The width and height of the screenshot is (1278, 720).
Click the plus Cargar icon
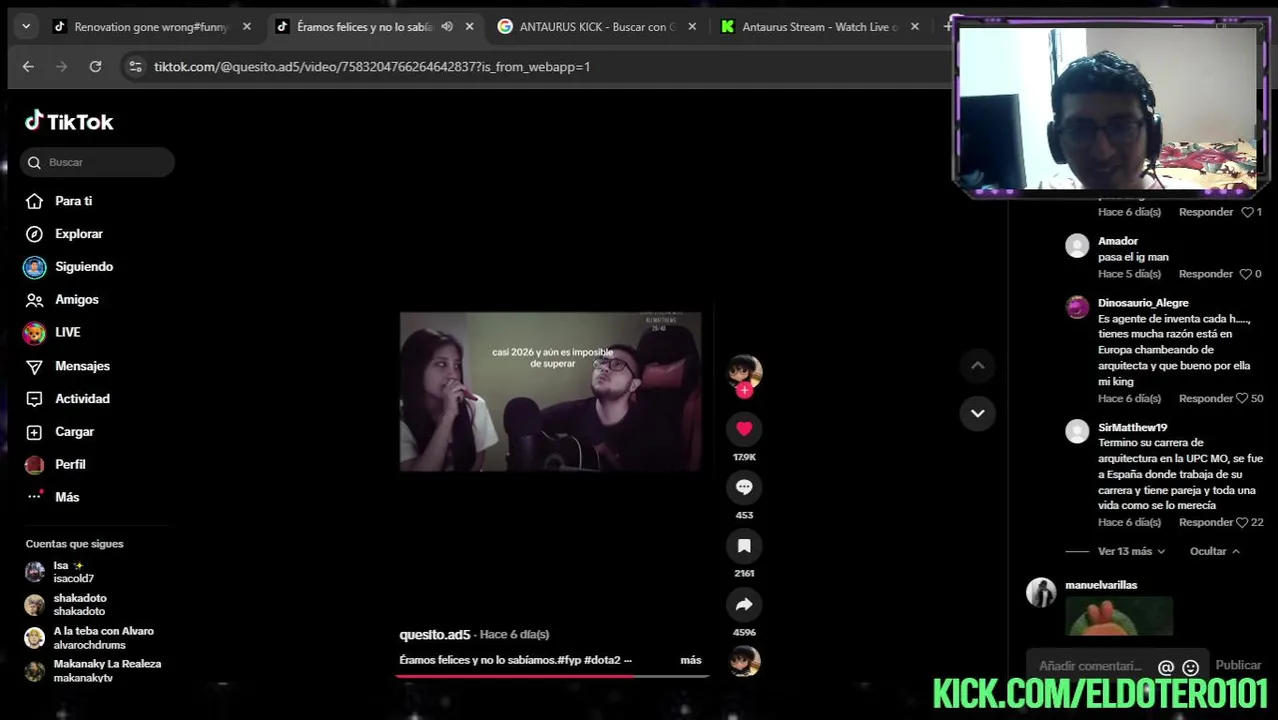(x=34, y=432)
